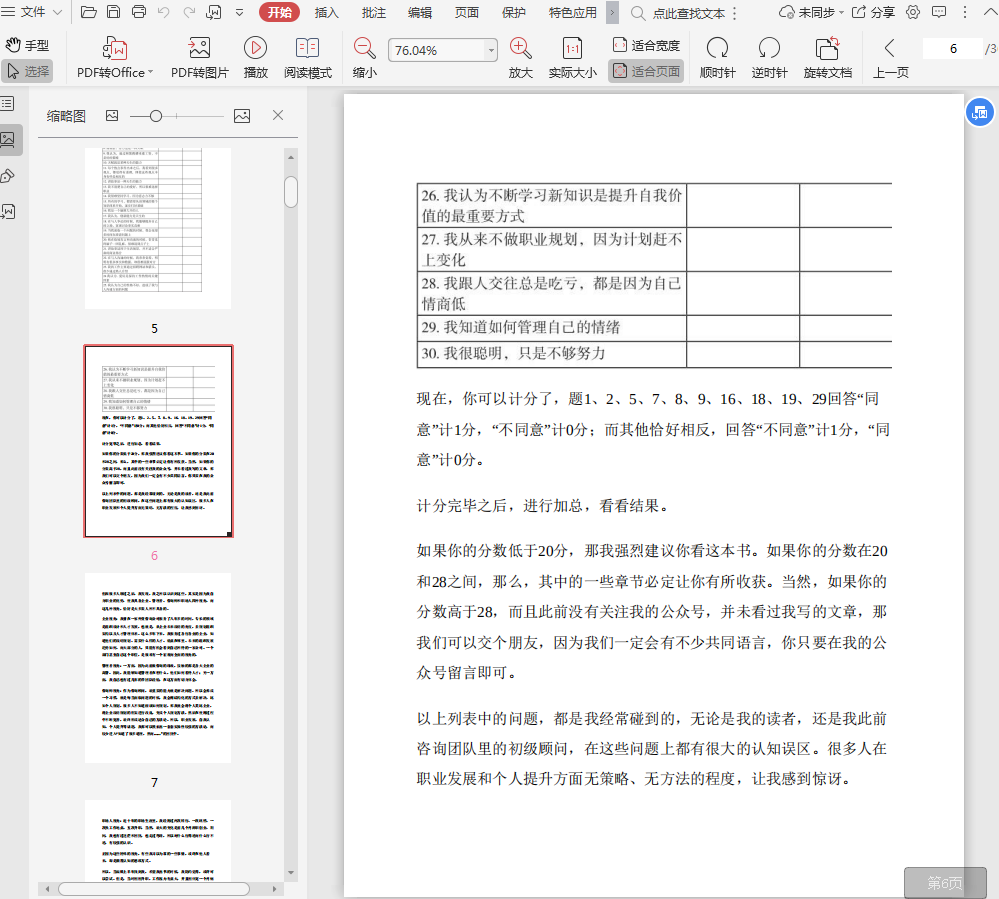Image resolution: width=999 pixels, height=899 pixels.
Task: Click the export document icon
Action: pos(214,12)
